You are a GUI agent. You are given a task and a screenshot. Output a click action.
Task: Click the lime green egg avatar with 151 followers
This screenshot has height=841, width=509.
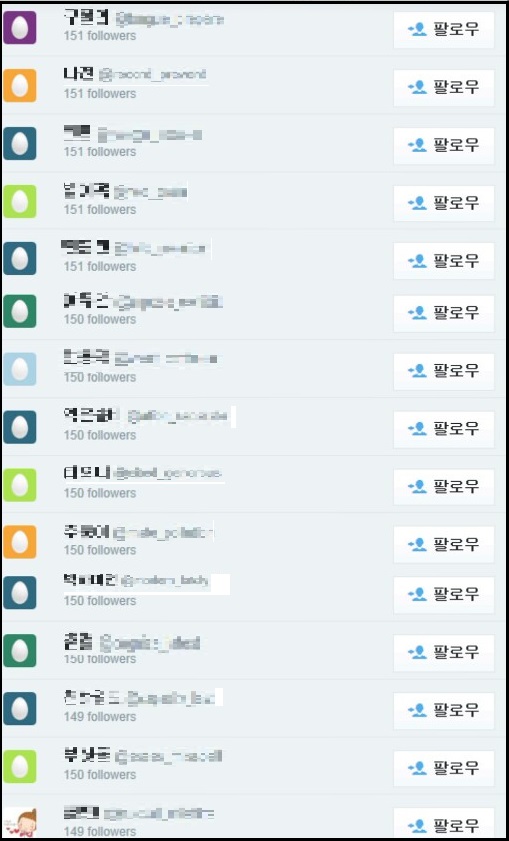coord(20,201)
